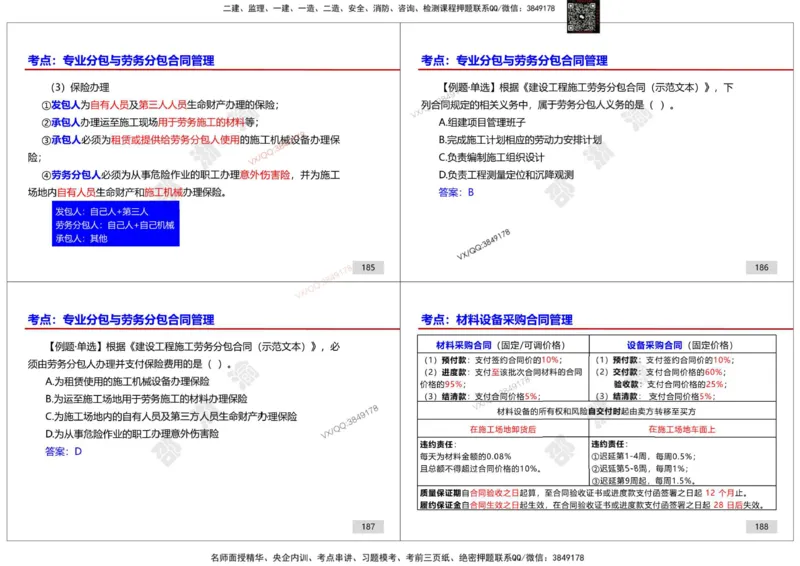
Task: Click page number 186
Action: point(762,267)
